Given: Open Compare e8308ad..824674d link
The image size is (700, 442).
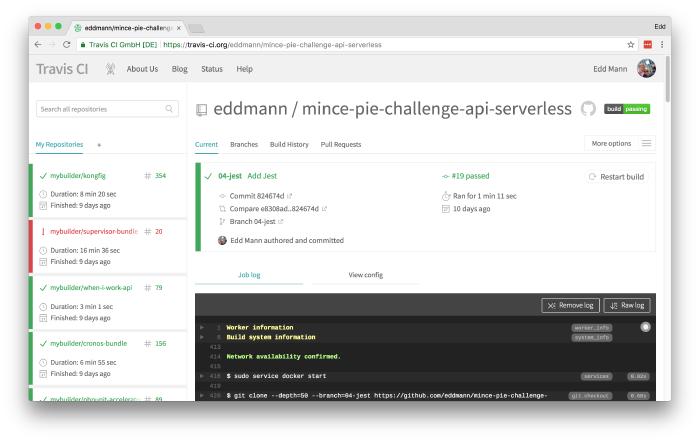Looking at the screenshot, I should (274, 208).
